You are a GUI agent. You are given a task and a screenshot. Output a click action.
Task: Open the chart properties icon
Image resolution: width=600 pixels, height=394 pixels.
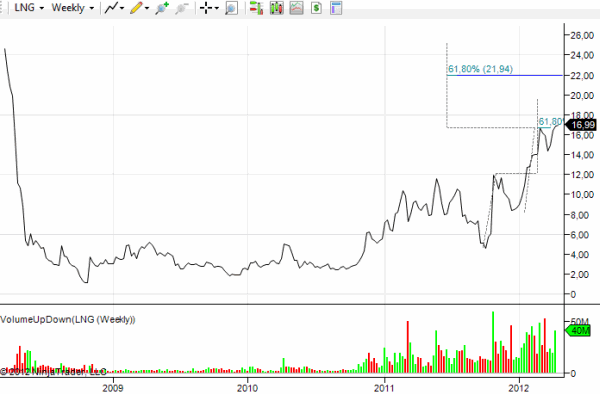click(336, 8)
